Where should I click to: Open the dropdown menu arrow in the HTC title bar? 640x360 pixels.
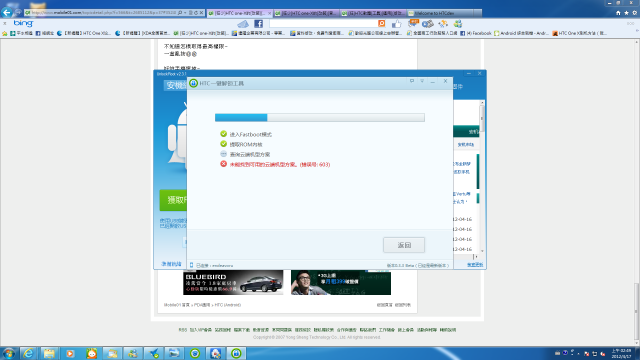(x=422, y=81)
